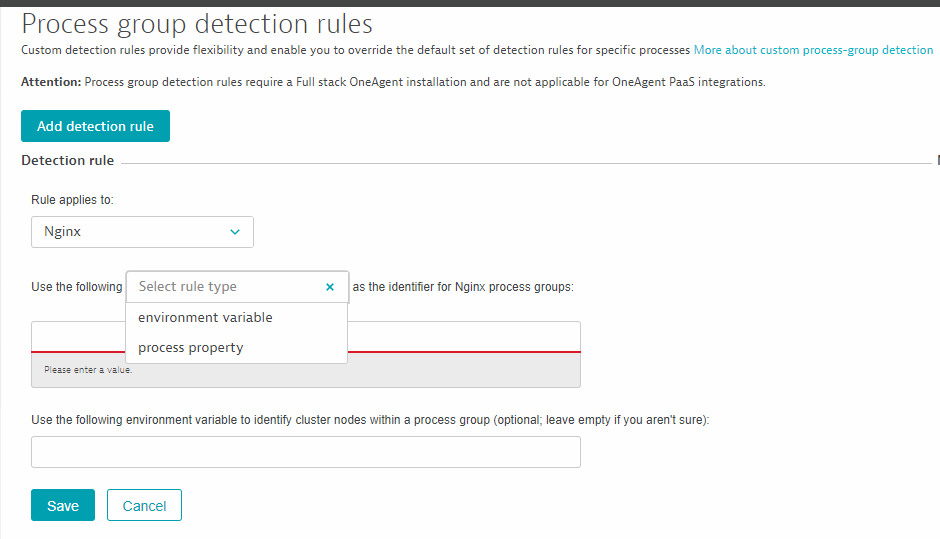Click the Please enter a value message

(88, 370)
